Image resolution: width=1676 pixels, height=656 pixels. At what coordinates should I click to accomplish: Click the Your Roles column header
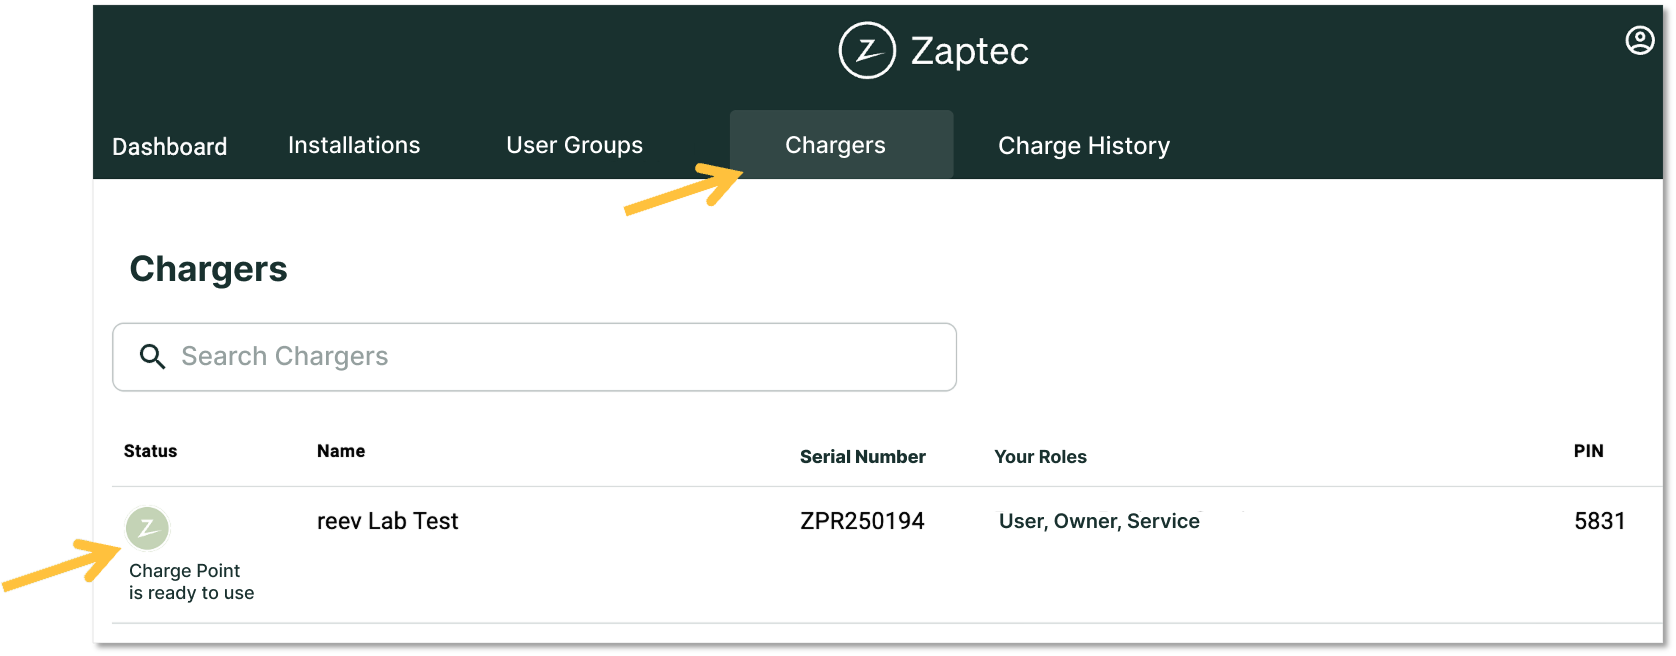tap(1040, 457)
